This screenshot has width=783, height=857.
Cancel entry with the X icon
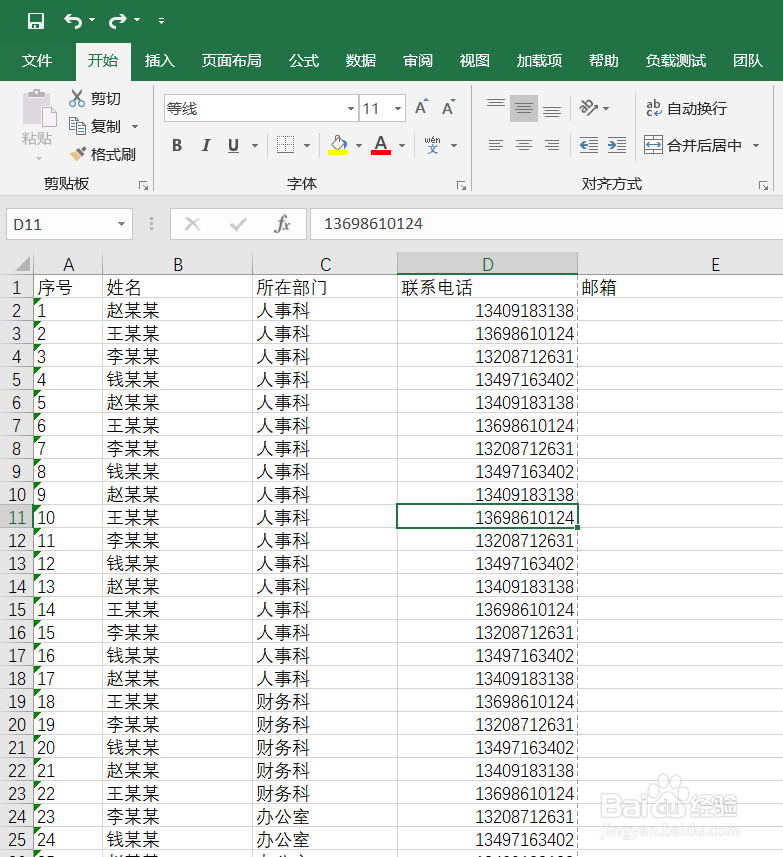(x=192, y=224)
